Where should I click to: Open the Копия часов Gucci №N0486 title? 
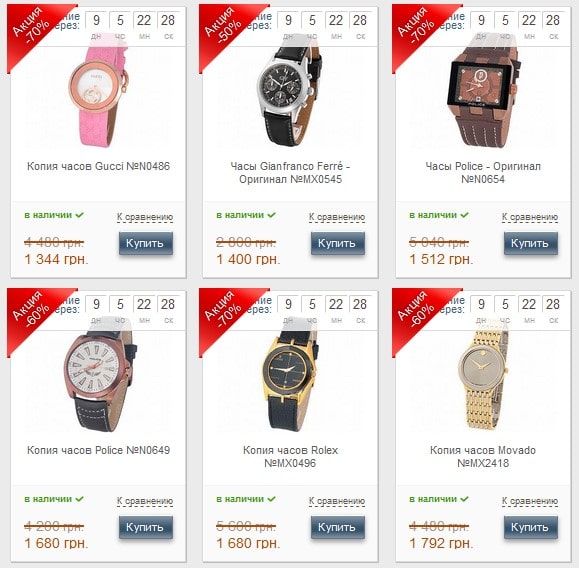[x=99, y=166]
